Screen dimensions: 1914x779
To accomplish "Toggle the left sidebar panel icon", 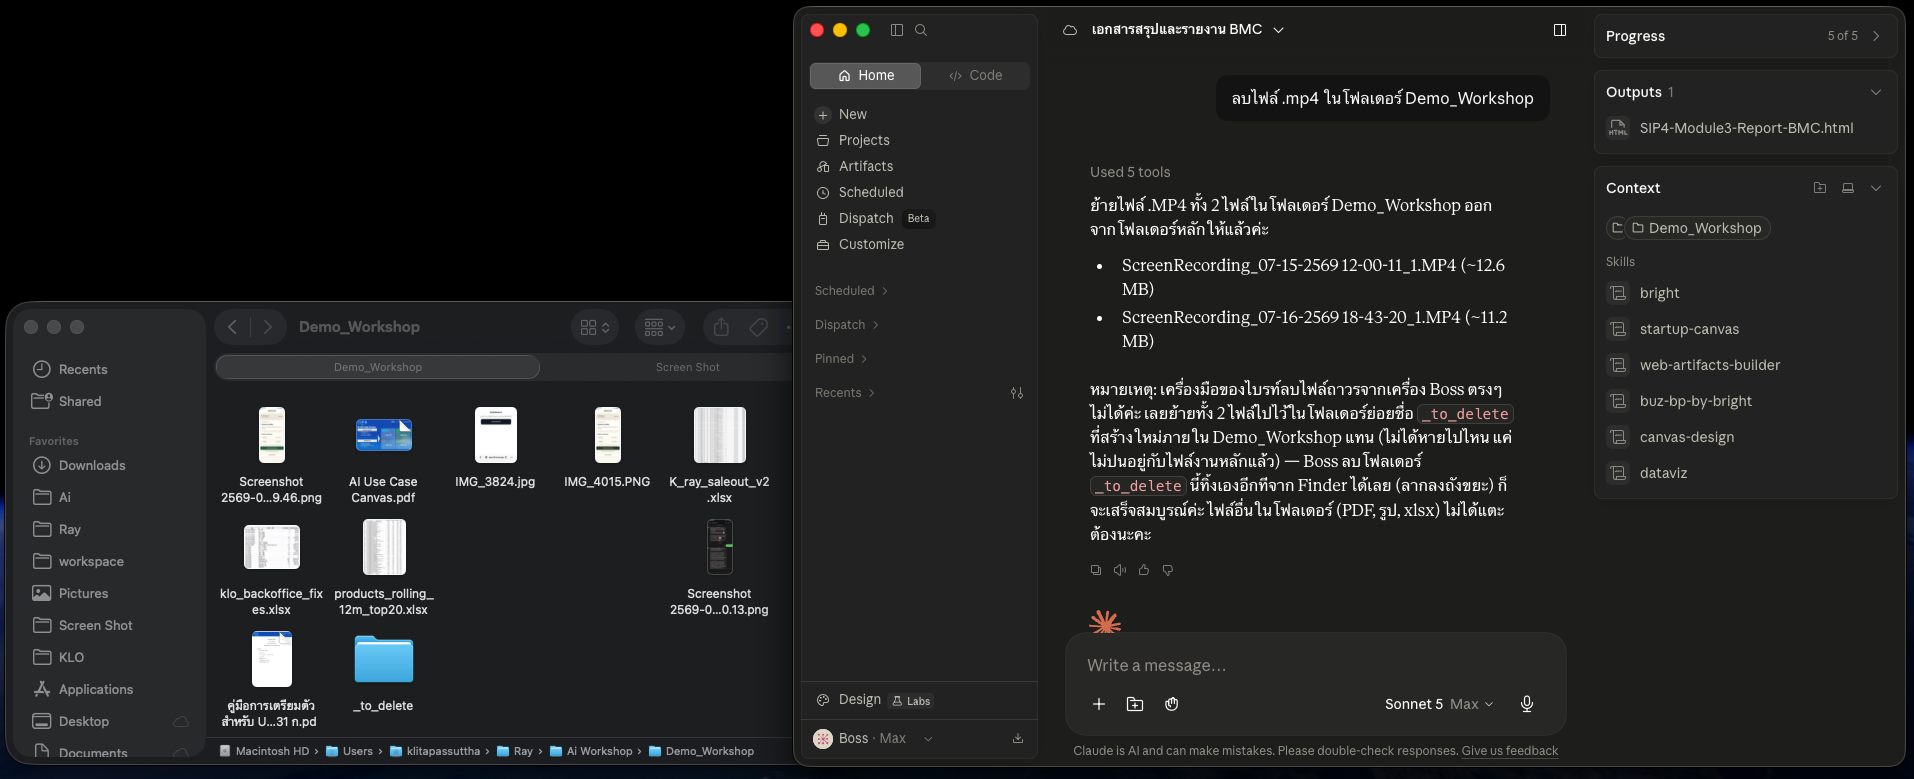I will [x=897, y=30].
